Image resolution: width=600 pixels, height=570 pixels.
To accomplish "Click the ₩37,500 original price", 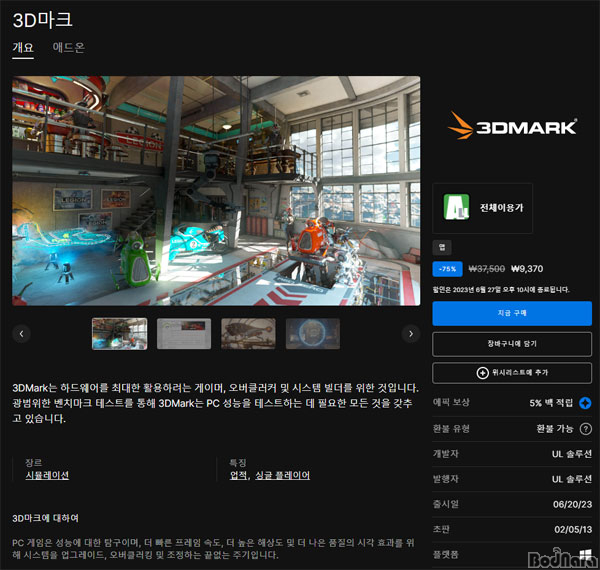I will click(x=487, y=269).
